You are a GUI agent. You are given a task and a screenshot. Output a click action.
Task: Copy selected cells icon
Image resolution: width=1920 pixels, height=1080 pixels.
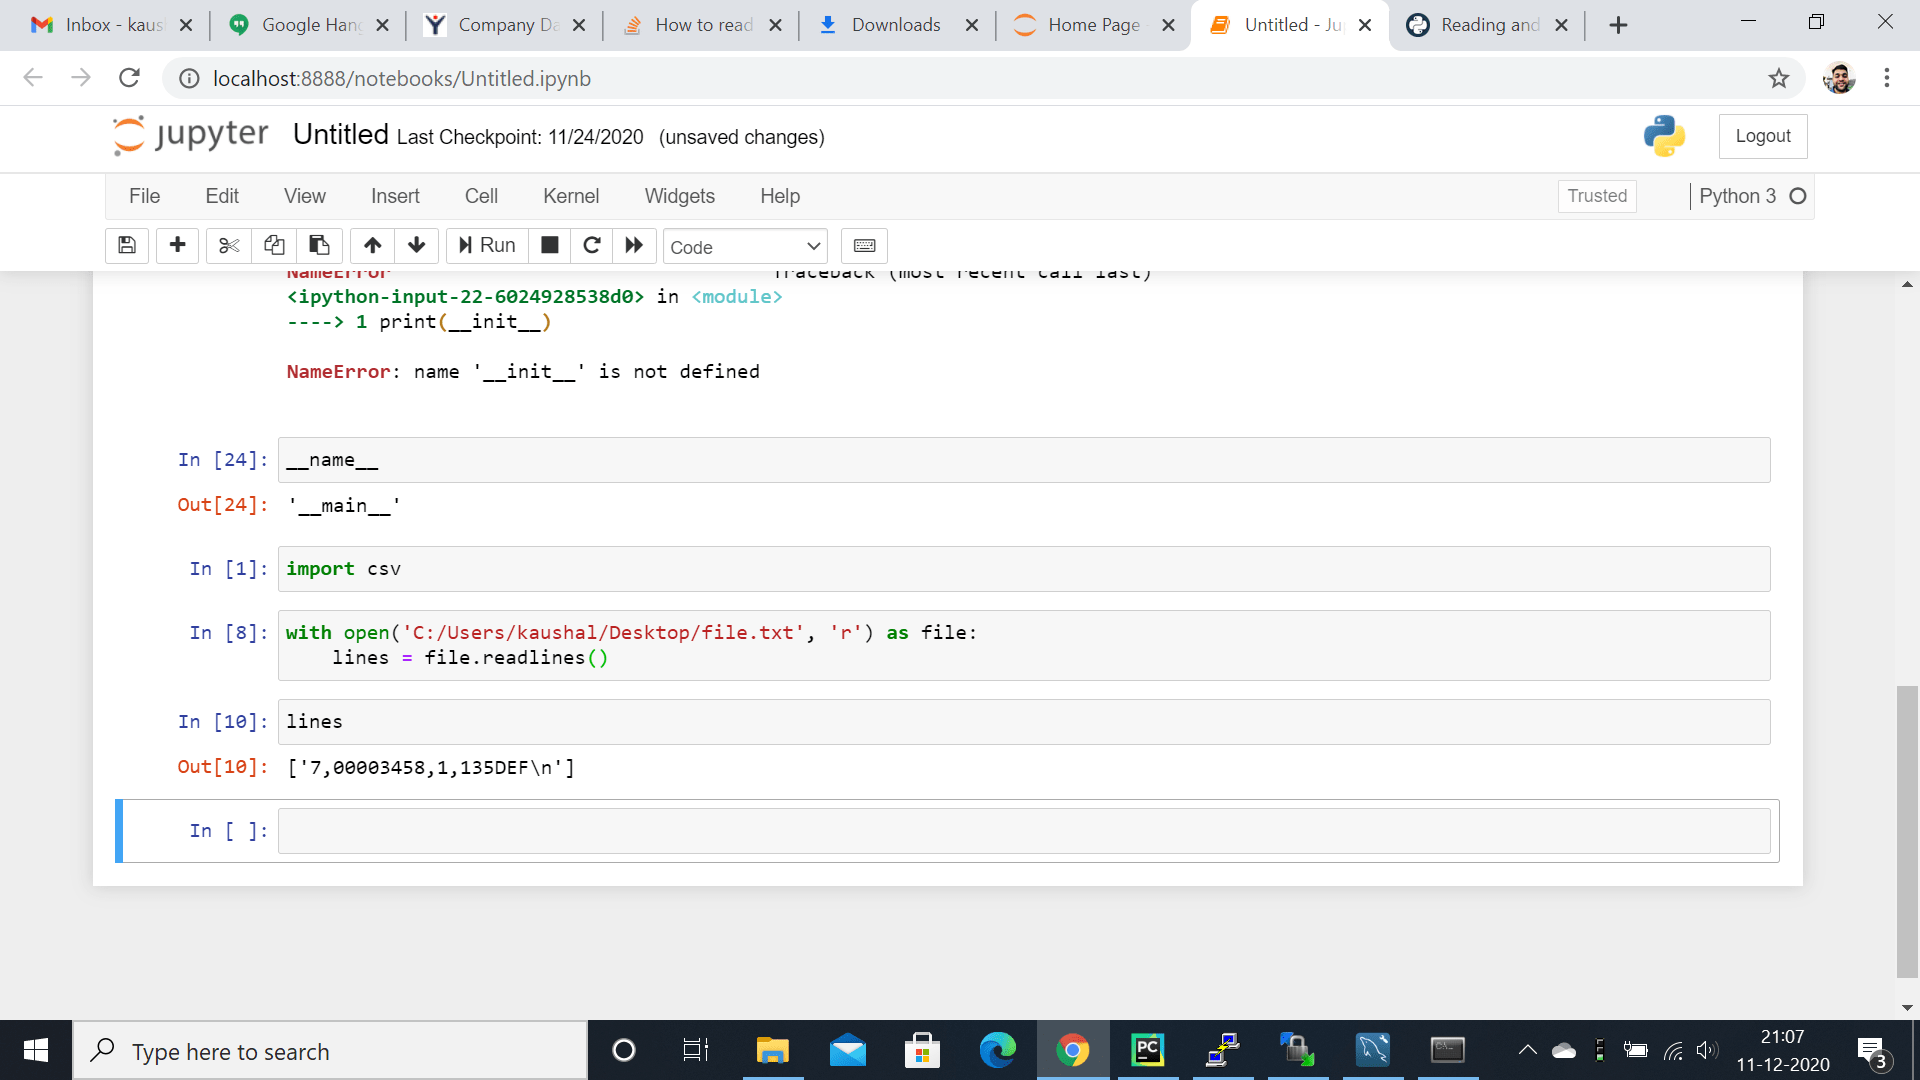(x=274, y=246)
